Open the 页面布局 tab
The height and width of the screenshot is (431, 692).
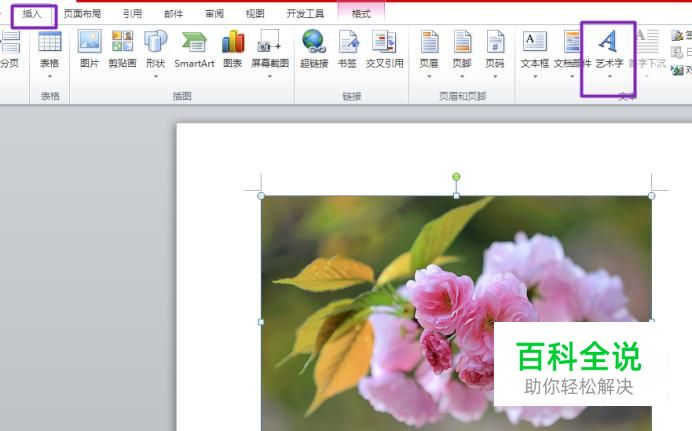point(82,14)
